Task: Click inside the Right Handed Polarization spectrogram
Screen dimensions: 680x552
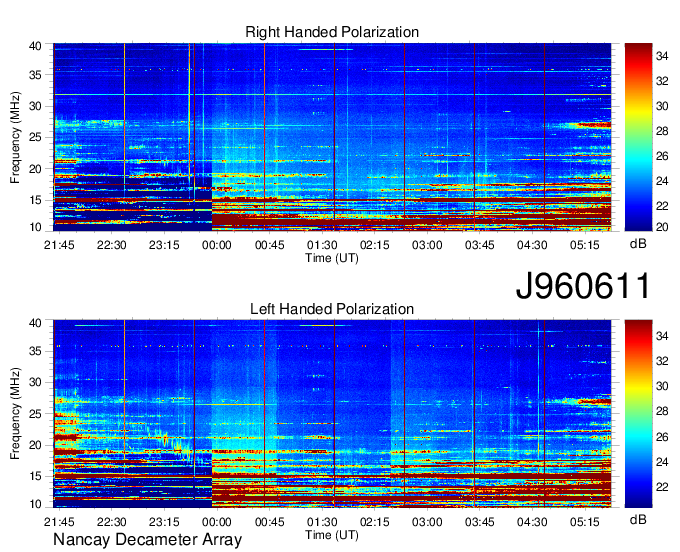Action: pos(332,137)
